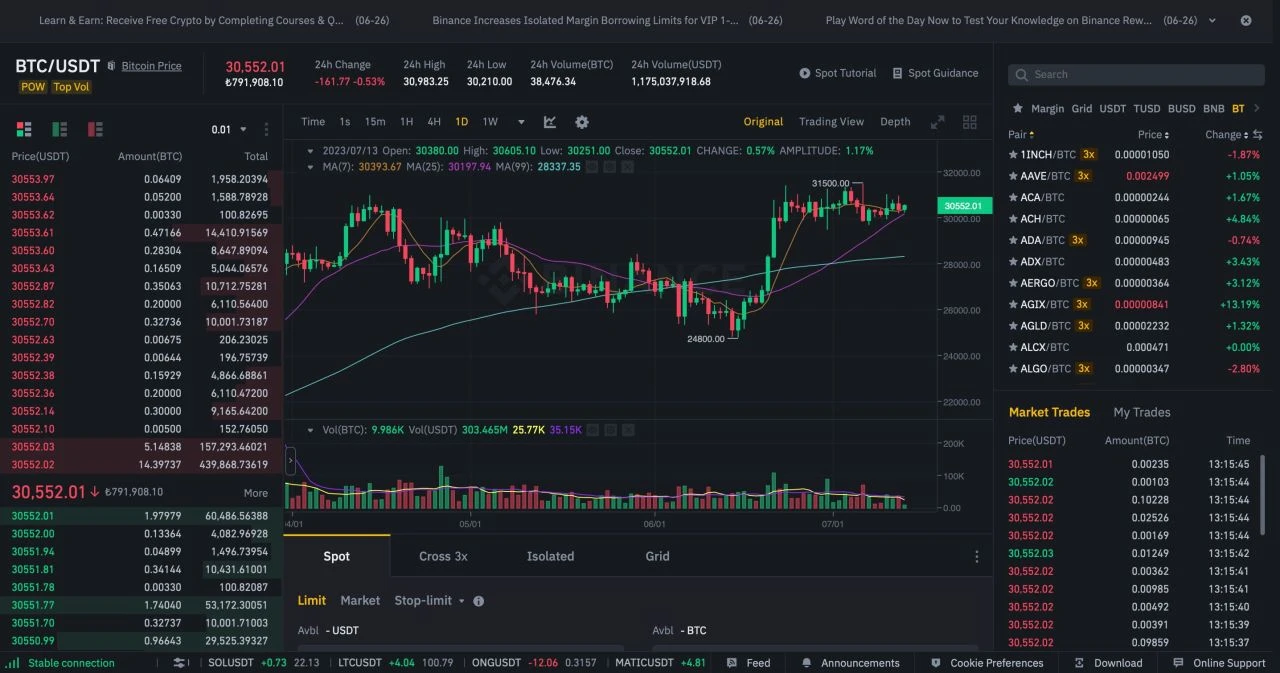Expand chart to fullscreen
1280x673 pixels.
937,122
